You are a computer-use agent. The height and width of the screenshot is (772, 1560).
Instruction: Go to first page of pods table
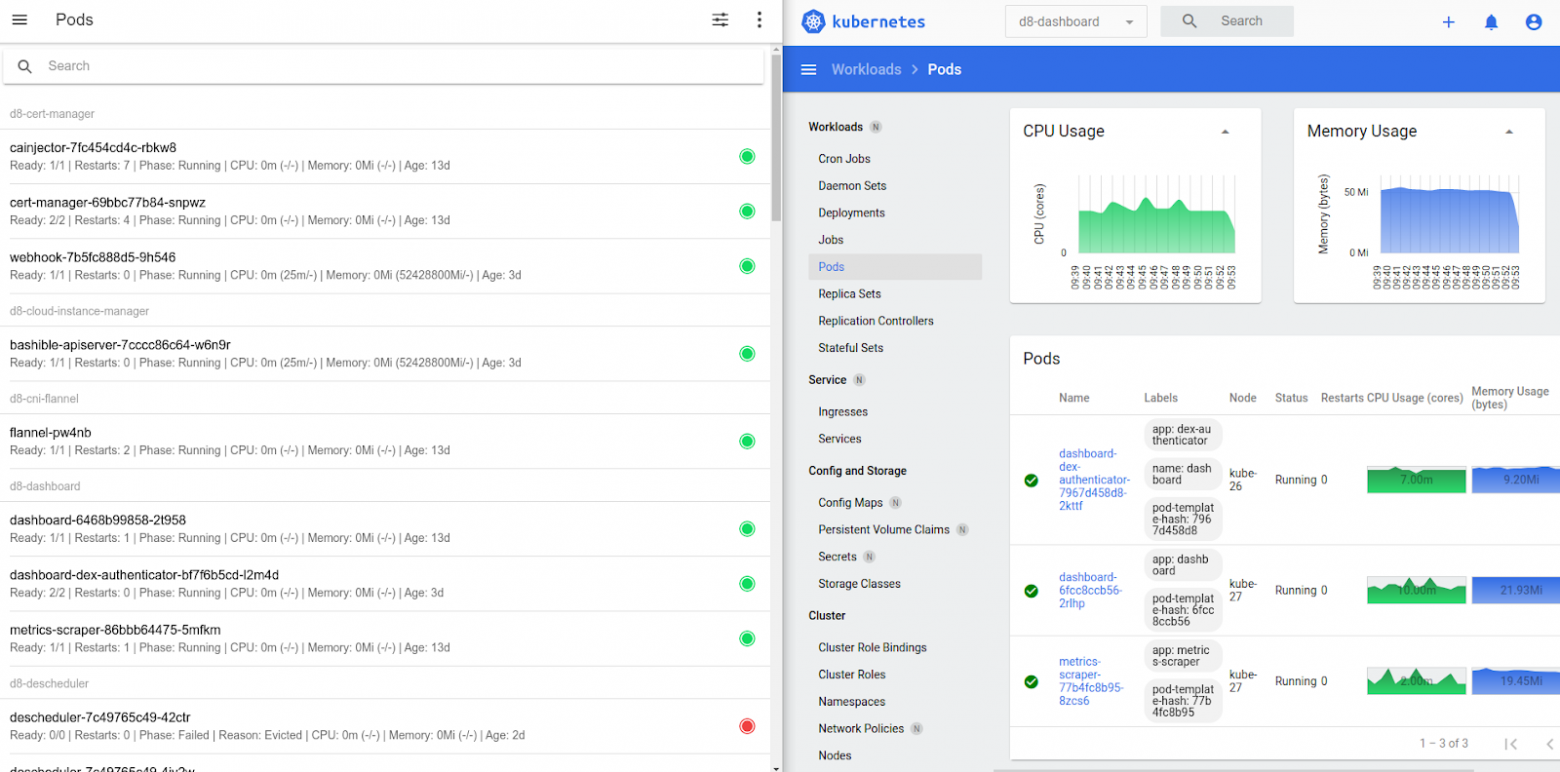pyautogui.click(x=1511, y=743)
